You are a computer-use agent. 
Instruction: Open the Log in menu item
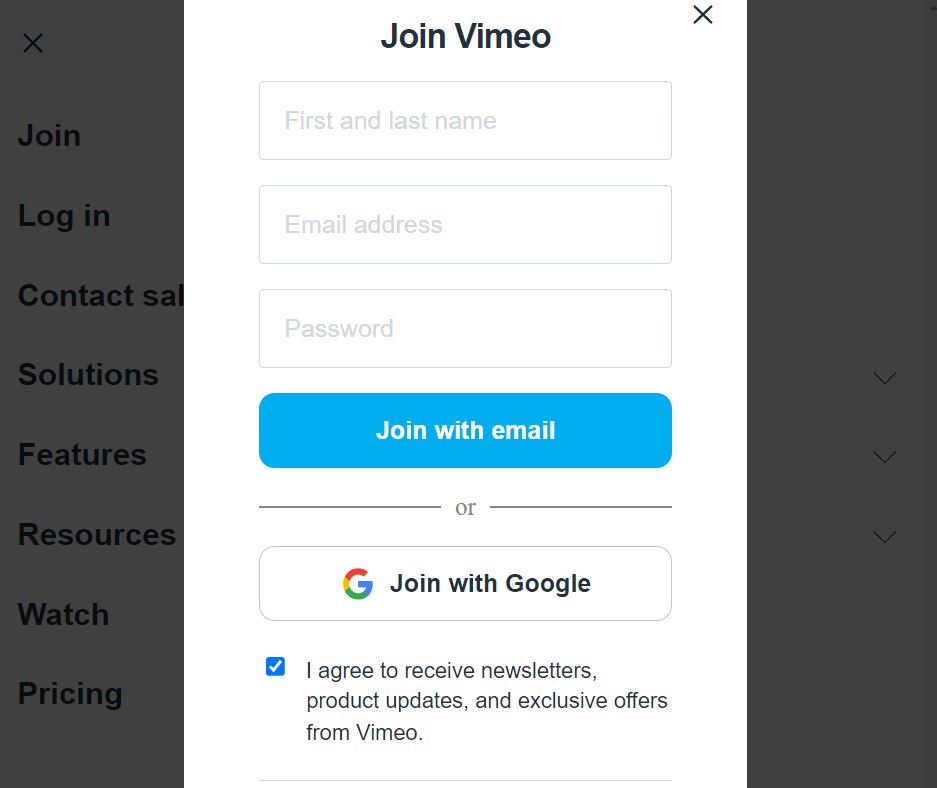(x=65, y=216)
